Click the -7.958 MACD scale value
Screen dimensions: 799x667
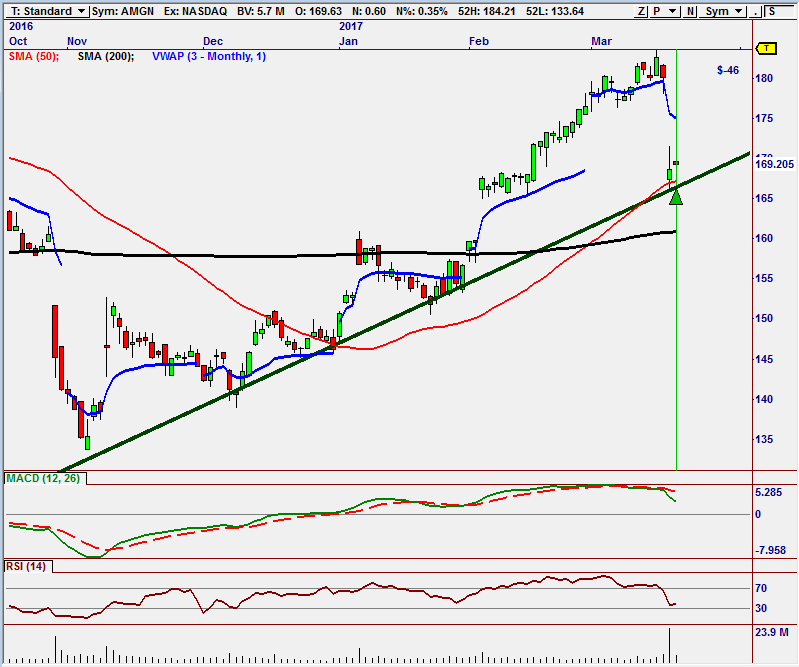(x=770, y=550)
